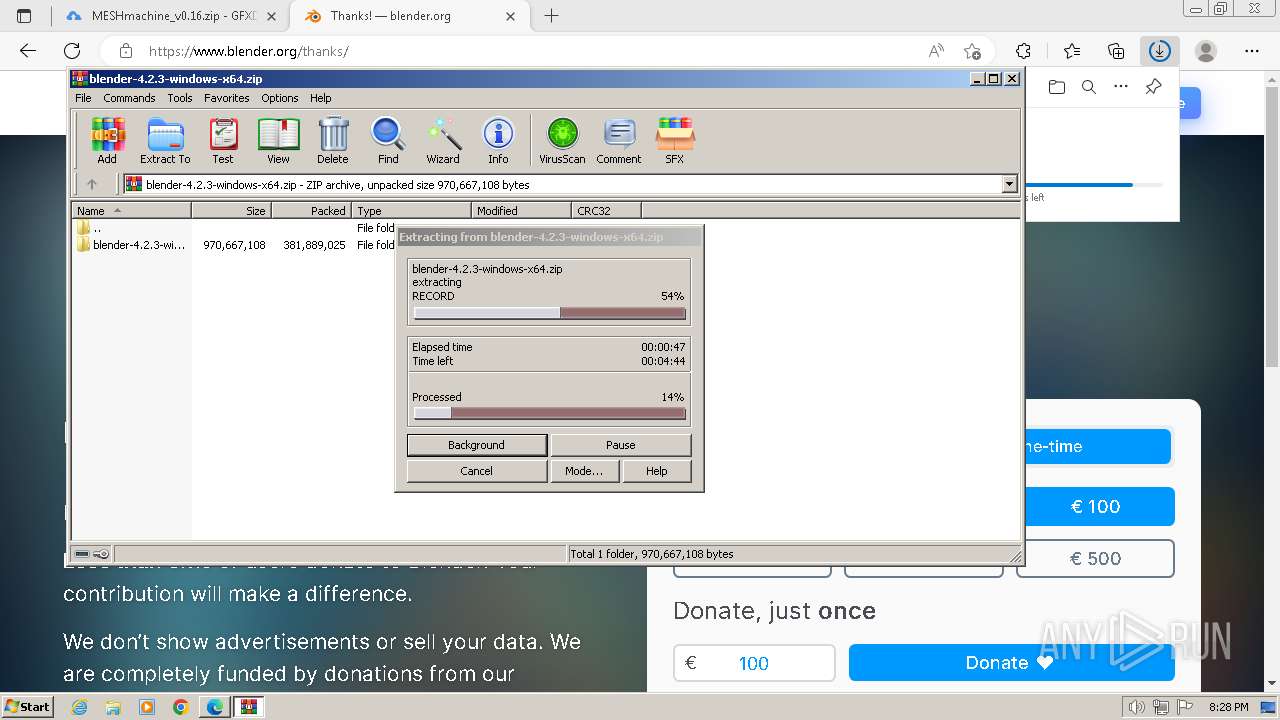
Task: Open the Tools menu
Action: (180, 98)
